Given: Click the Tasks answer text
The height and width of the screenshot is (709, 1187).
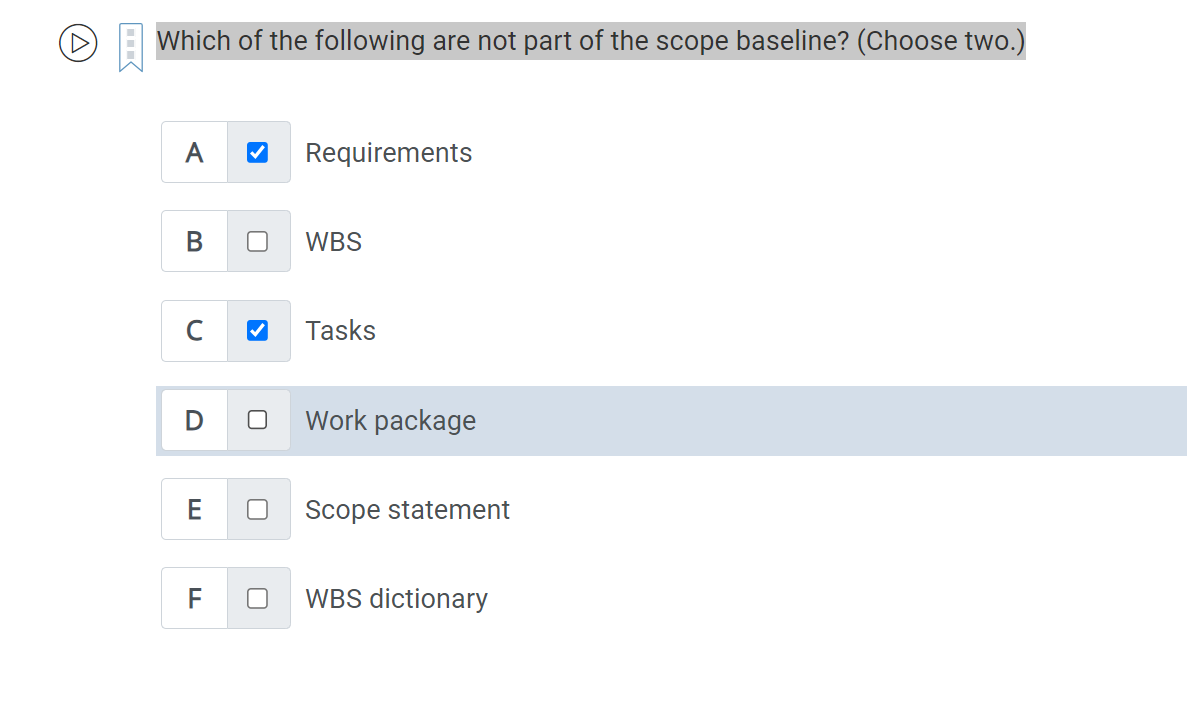Looking at the screenshot, I should point(341,331).
